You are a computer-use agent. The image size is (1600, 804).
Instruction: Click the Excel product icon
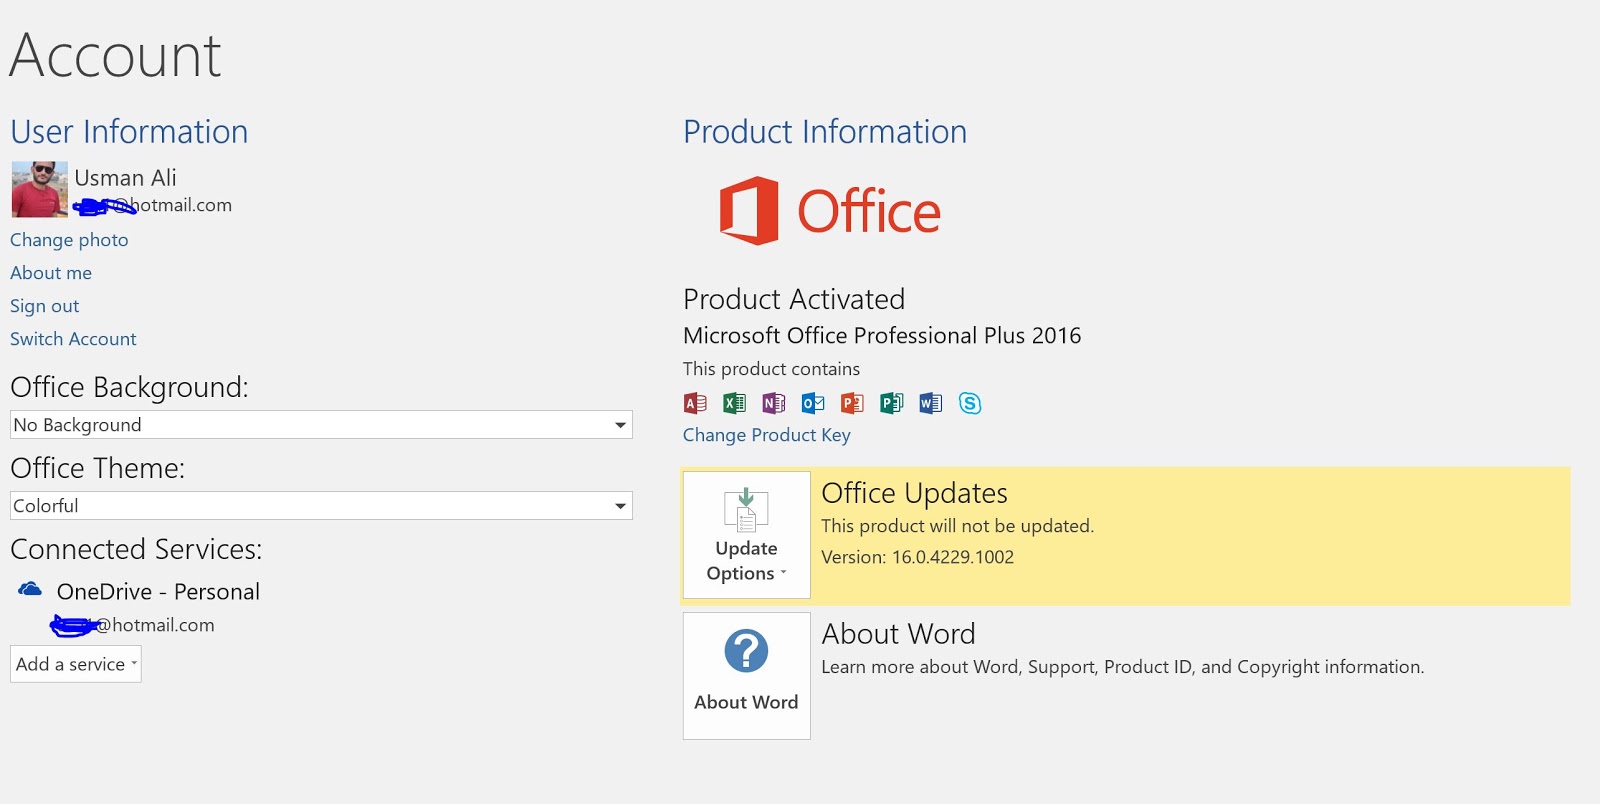[x=734, y=403]
